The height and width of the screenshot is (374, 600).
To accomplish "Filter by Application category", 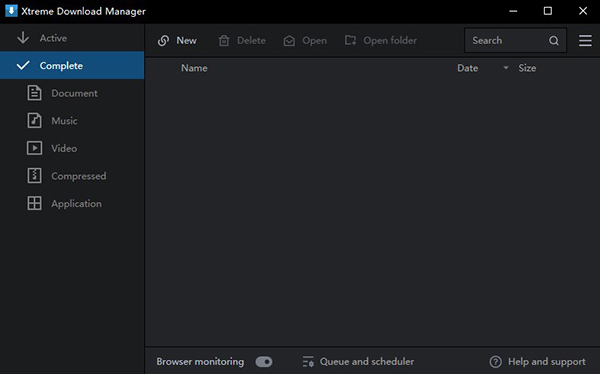I will pos(72,203).
